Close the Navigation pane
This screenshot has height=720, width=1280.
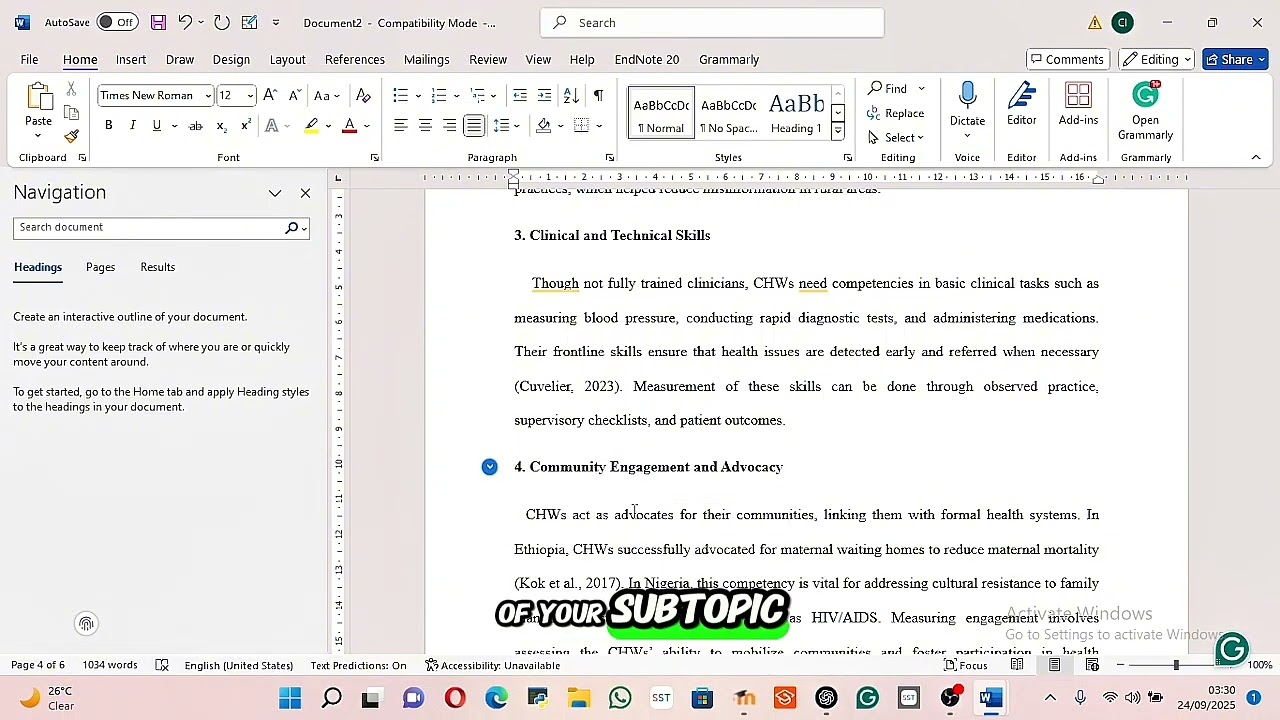pyautogui.click(x=305, y=193)
